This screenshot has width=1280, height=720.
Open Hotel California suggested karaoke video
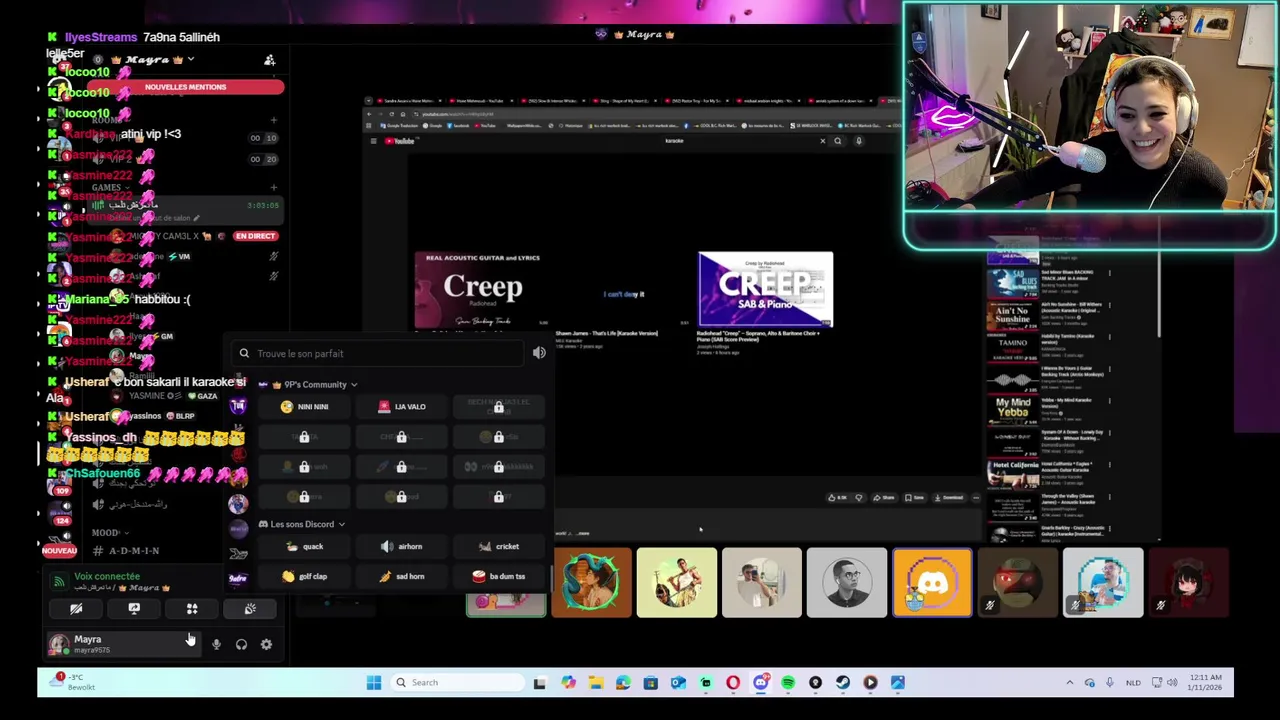[x=1013, y=473]
